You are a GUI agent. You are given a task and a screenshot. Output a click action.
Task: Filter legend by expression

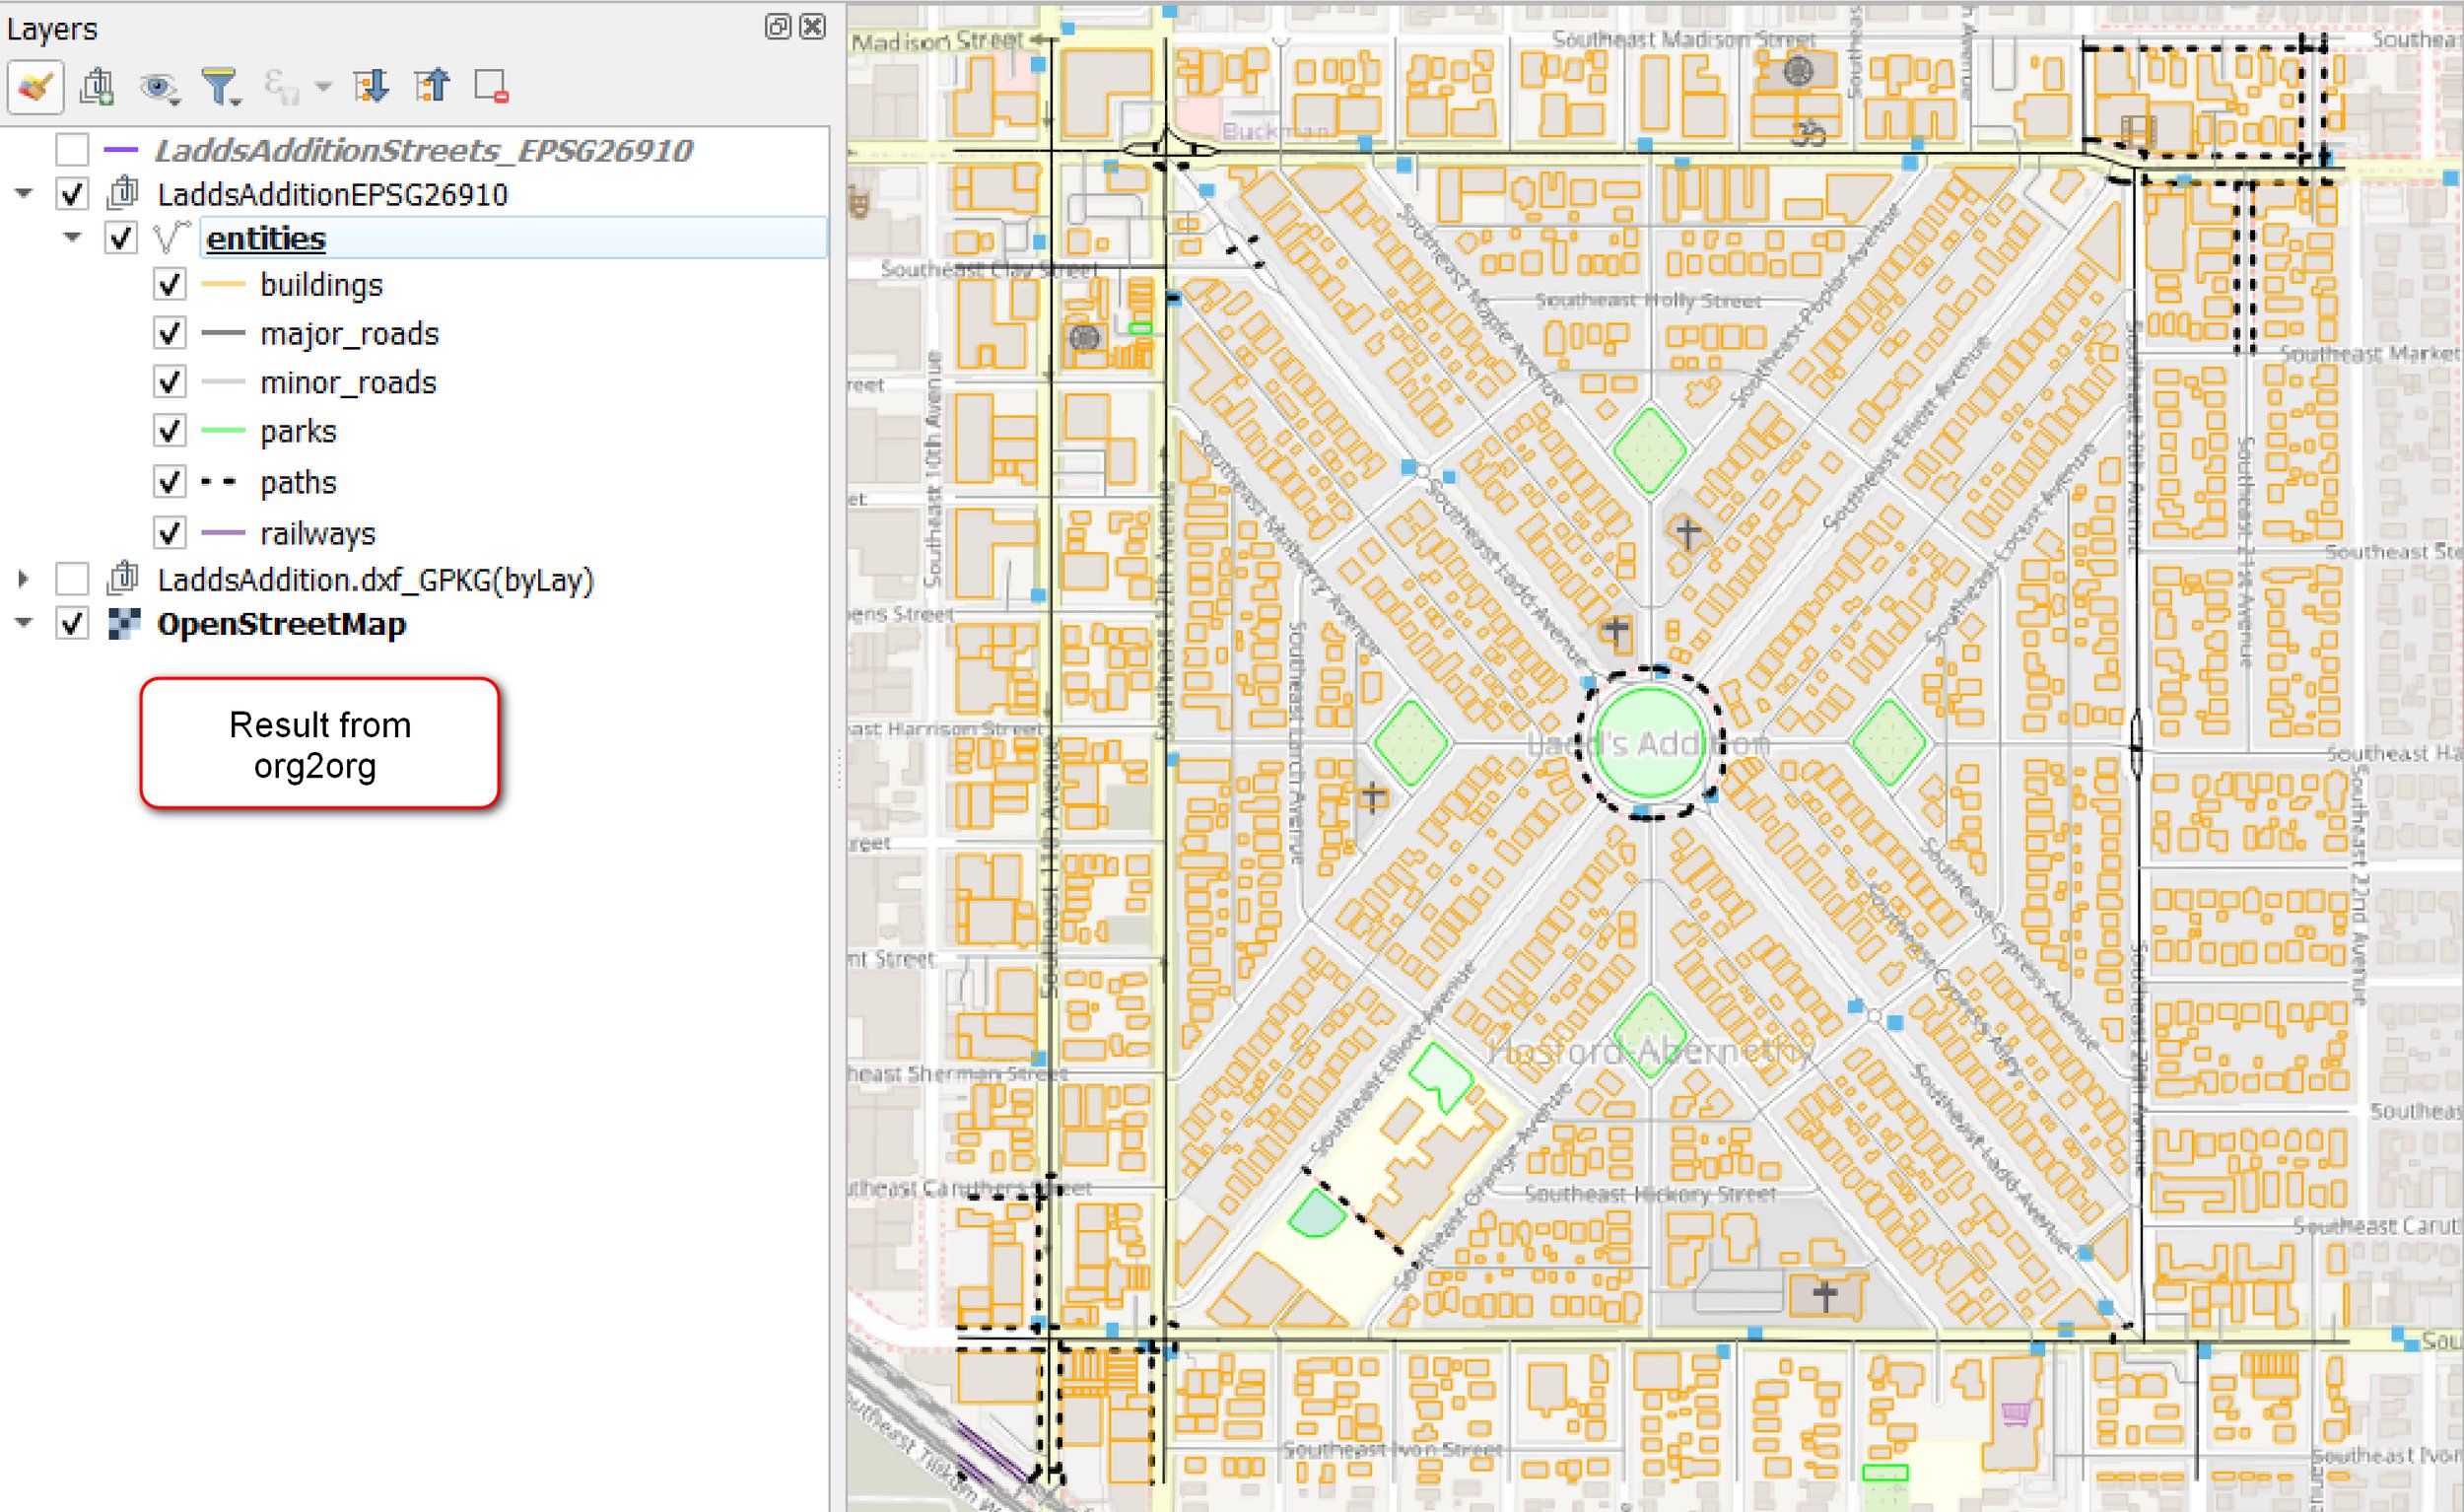click(283, 85)
